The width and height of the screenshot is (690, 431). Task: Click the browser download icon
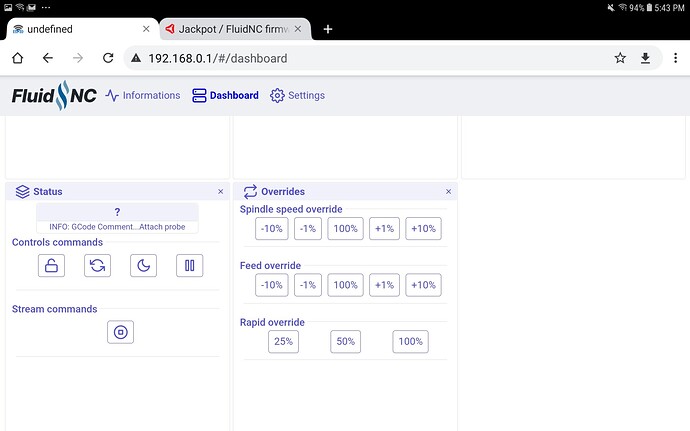point(645,58)
